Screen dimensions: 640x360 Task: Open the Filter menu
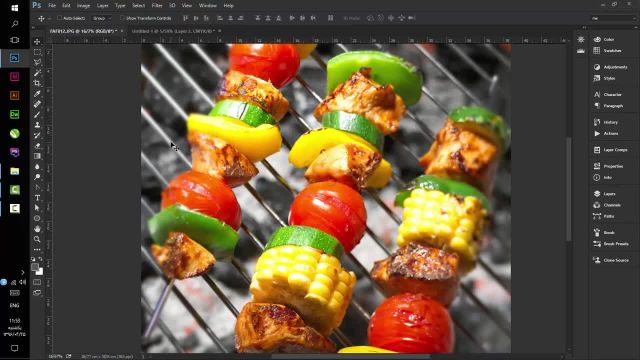click(157, 6)
